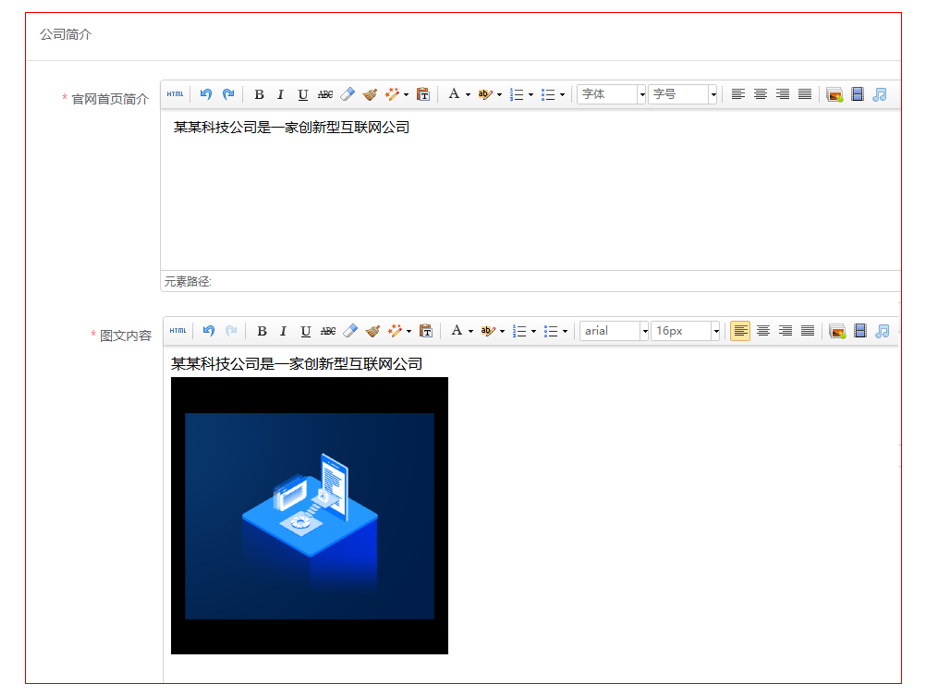
Task: Toggle italic in 官网首页简介 editor
Action: point(281,94)
